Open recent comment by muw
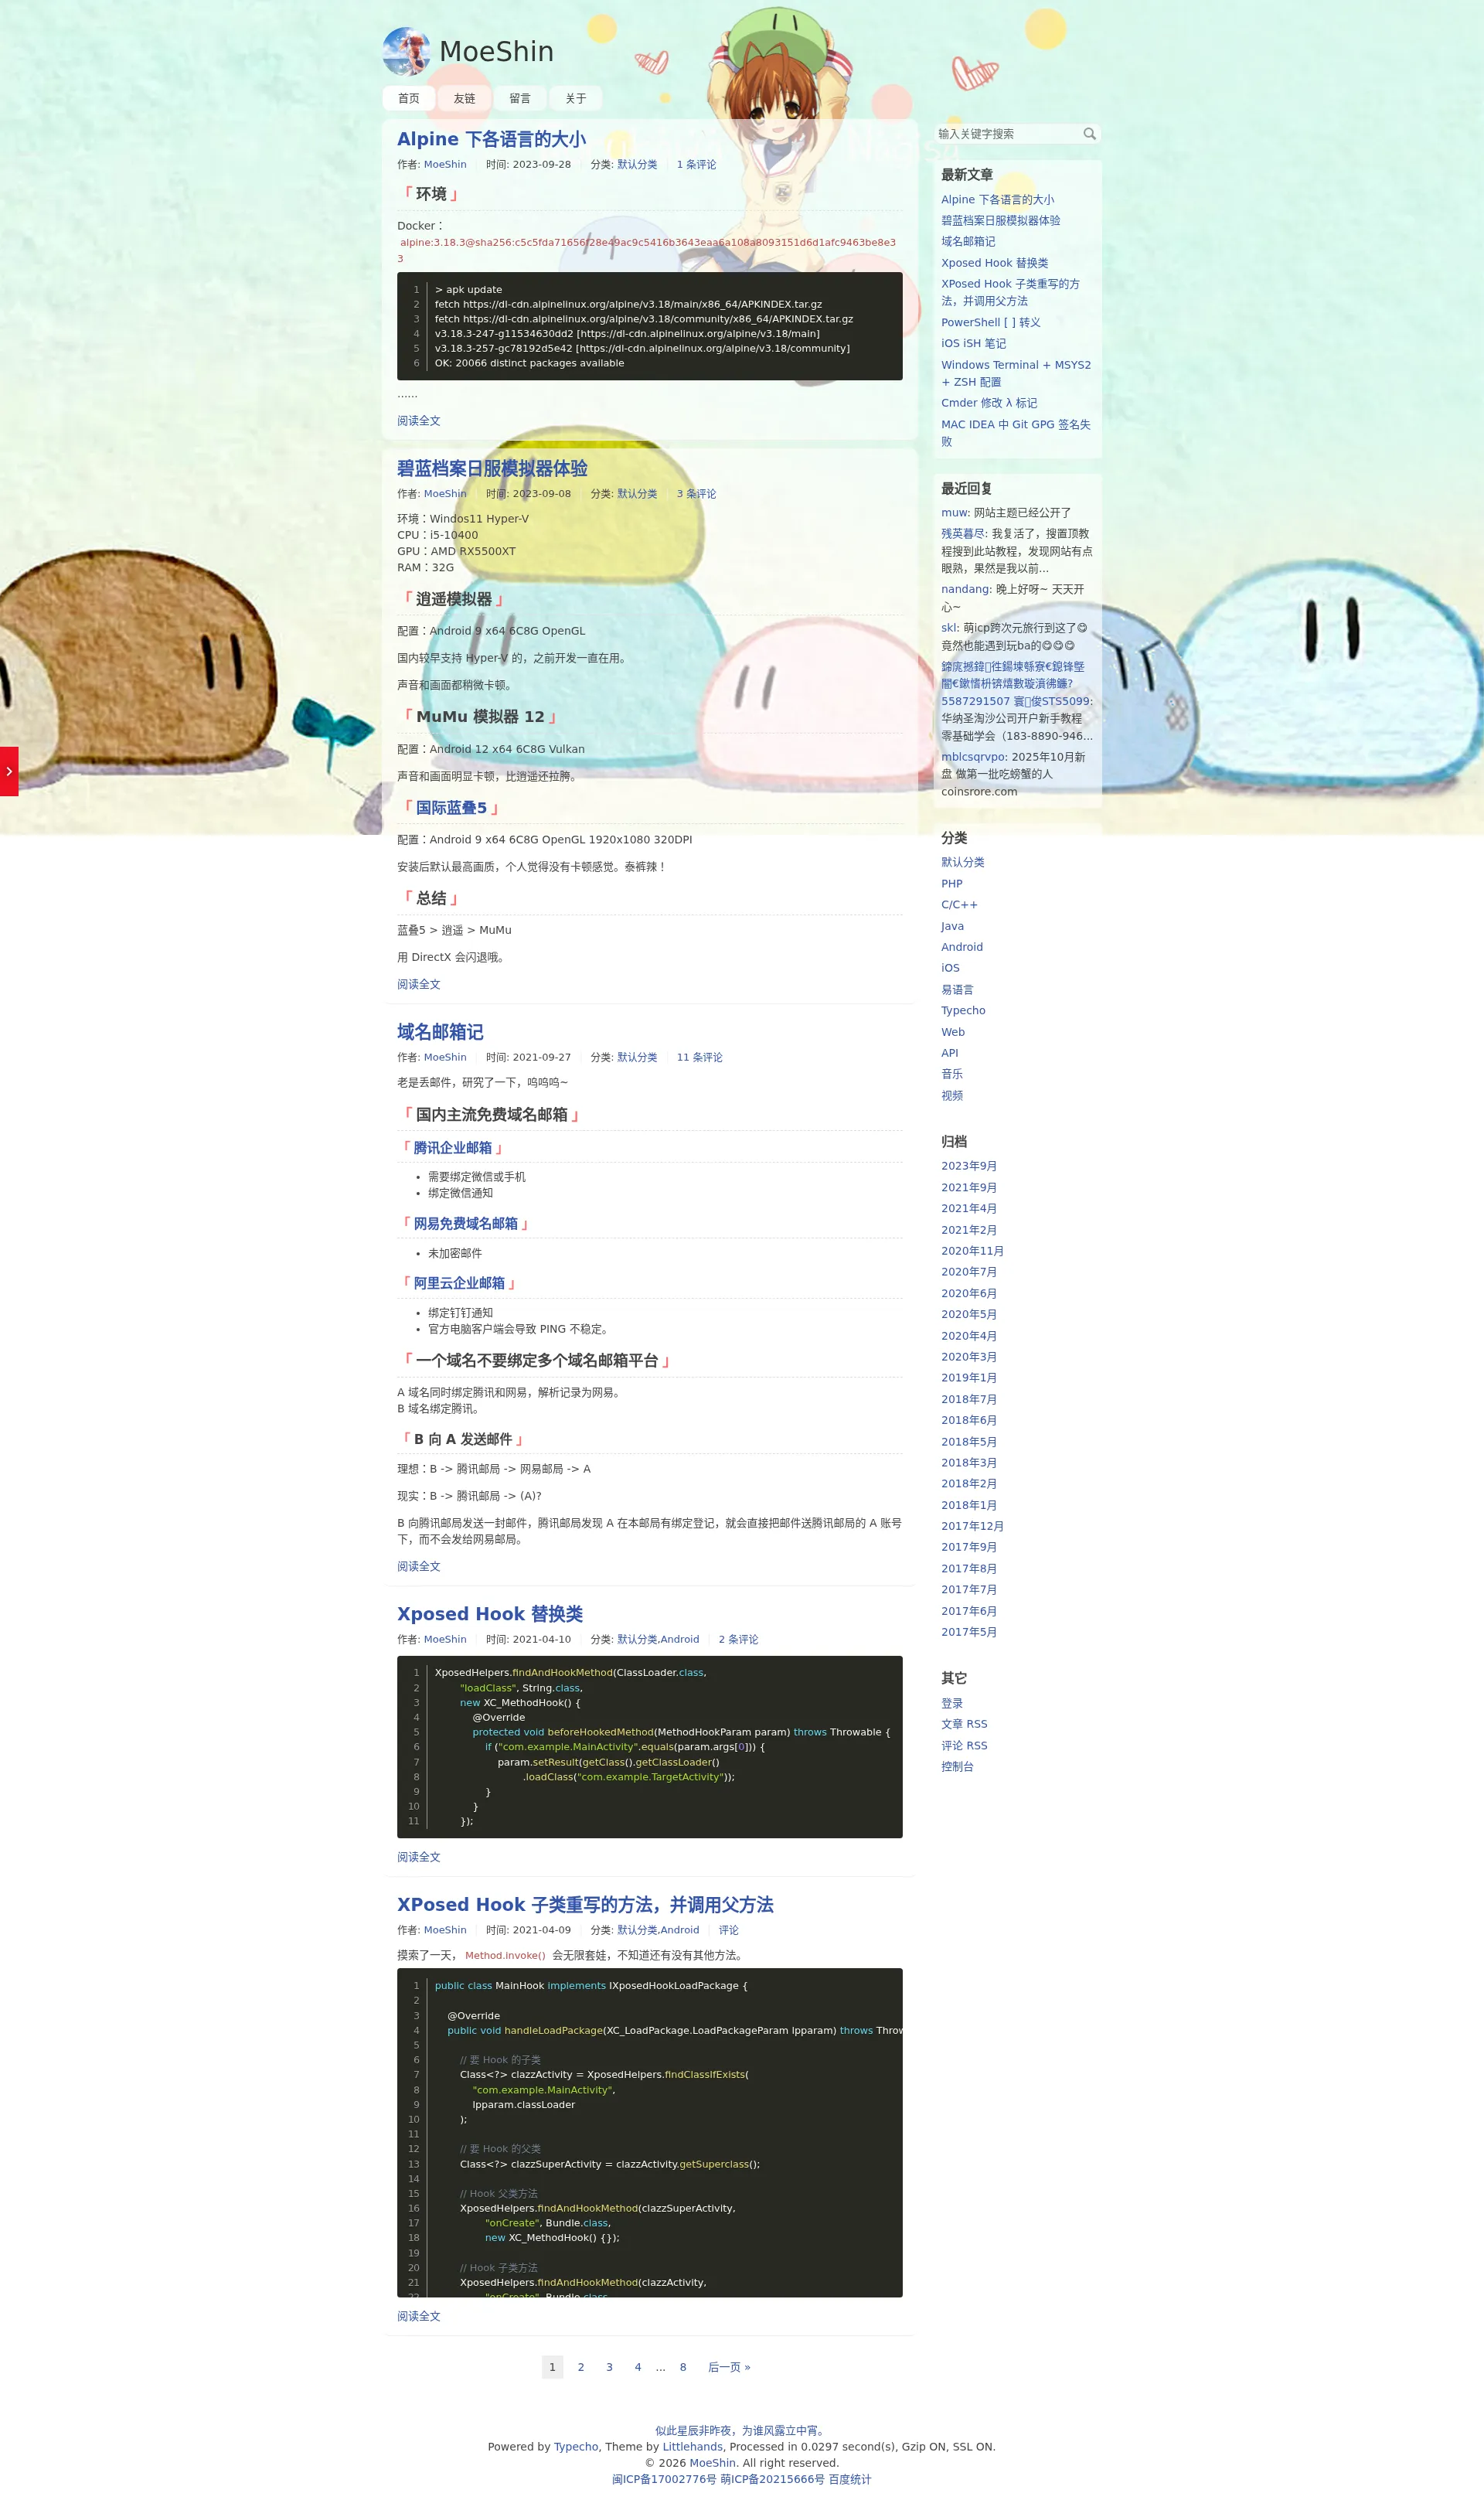This screenshot has height=2500, width=1484. click(955, 512)
